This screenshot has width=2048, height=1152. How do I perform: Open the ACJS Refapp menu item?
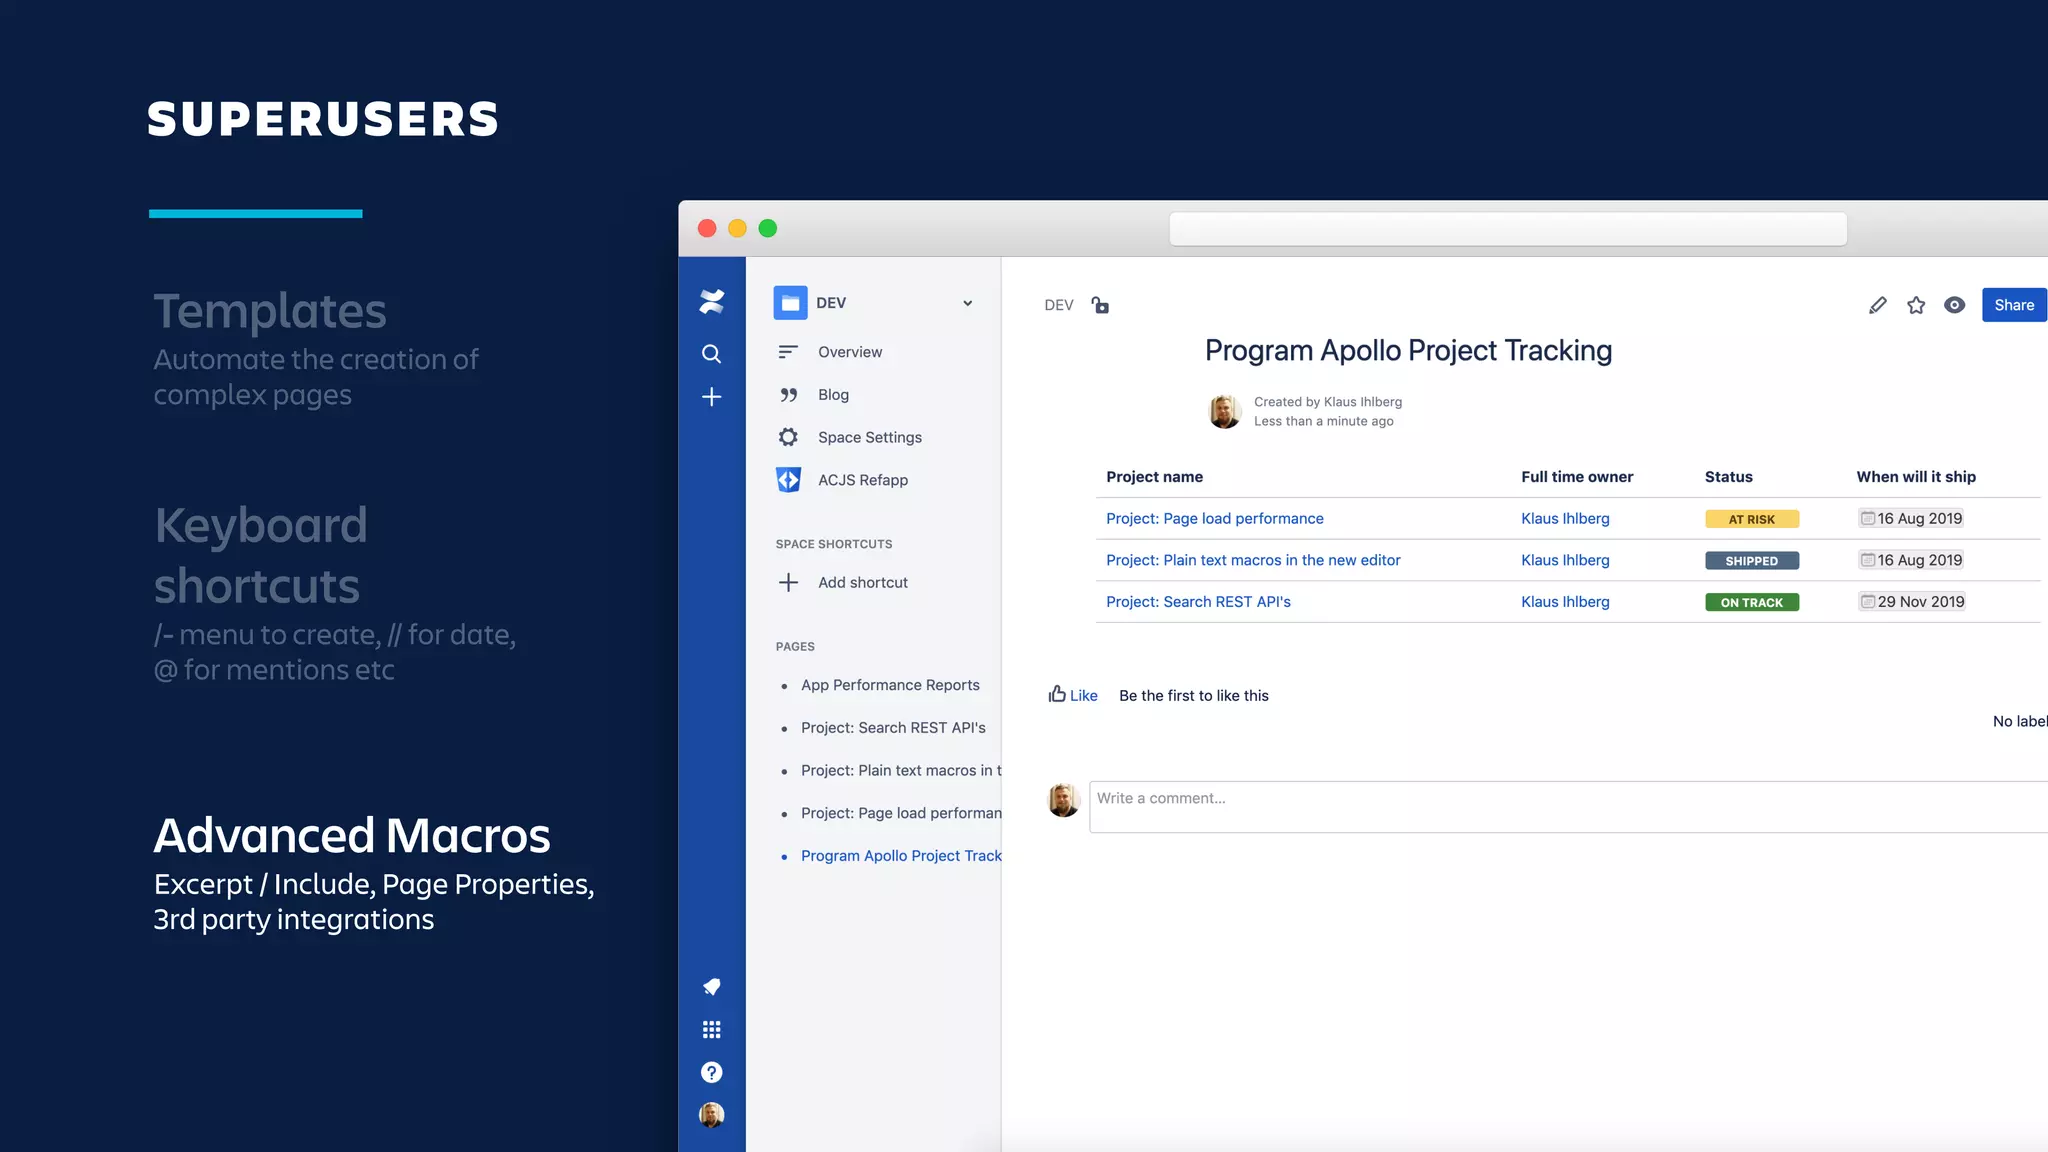tap(863, 480)
